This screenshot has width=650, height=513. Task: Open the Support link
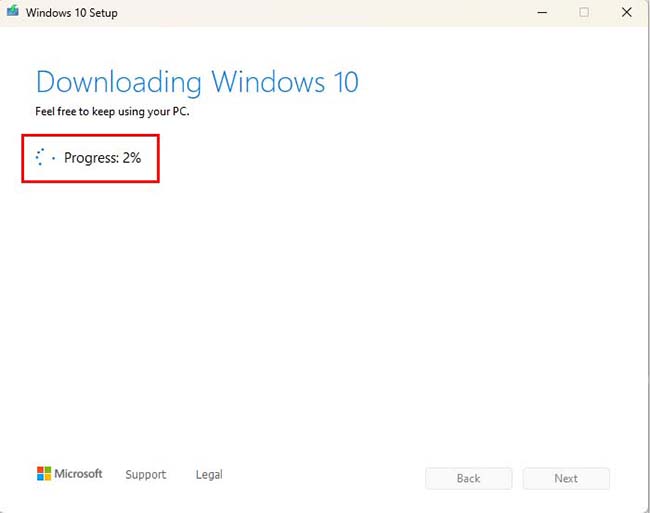click(x=146, y=474)
